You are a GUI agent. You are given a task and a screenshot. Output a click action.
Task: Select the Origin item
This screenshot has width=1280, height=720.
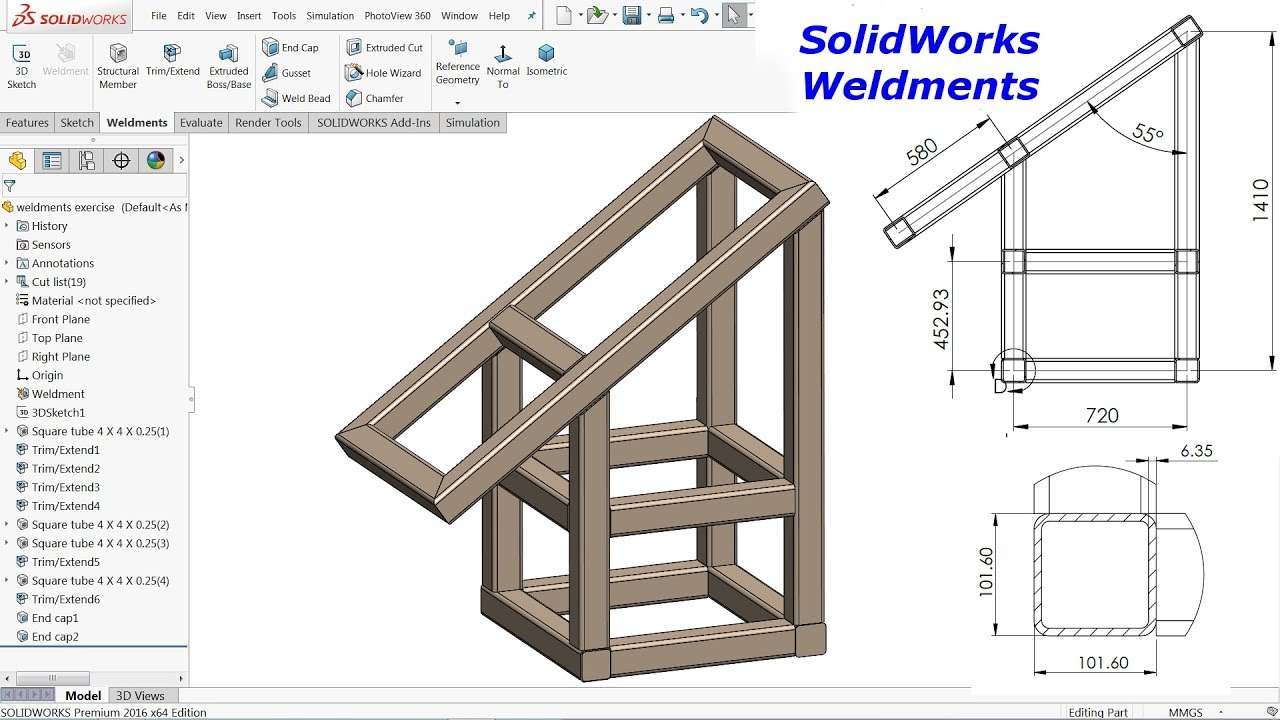point(40,375)
